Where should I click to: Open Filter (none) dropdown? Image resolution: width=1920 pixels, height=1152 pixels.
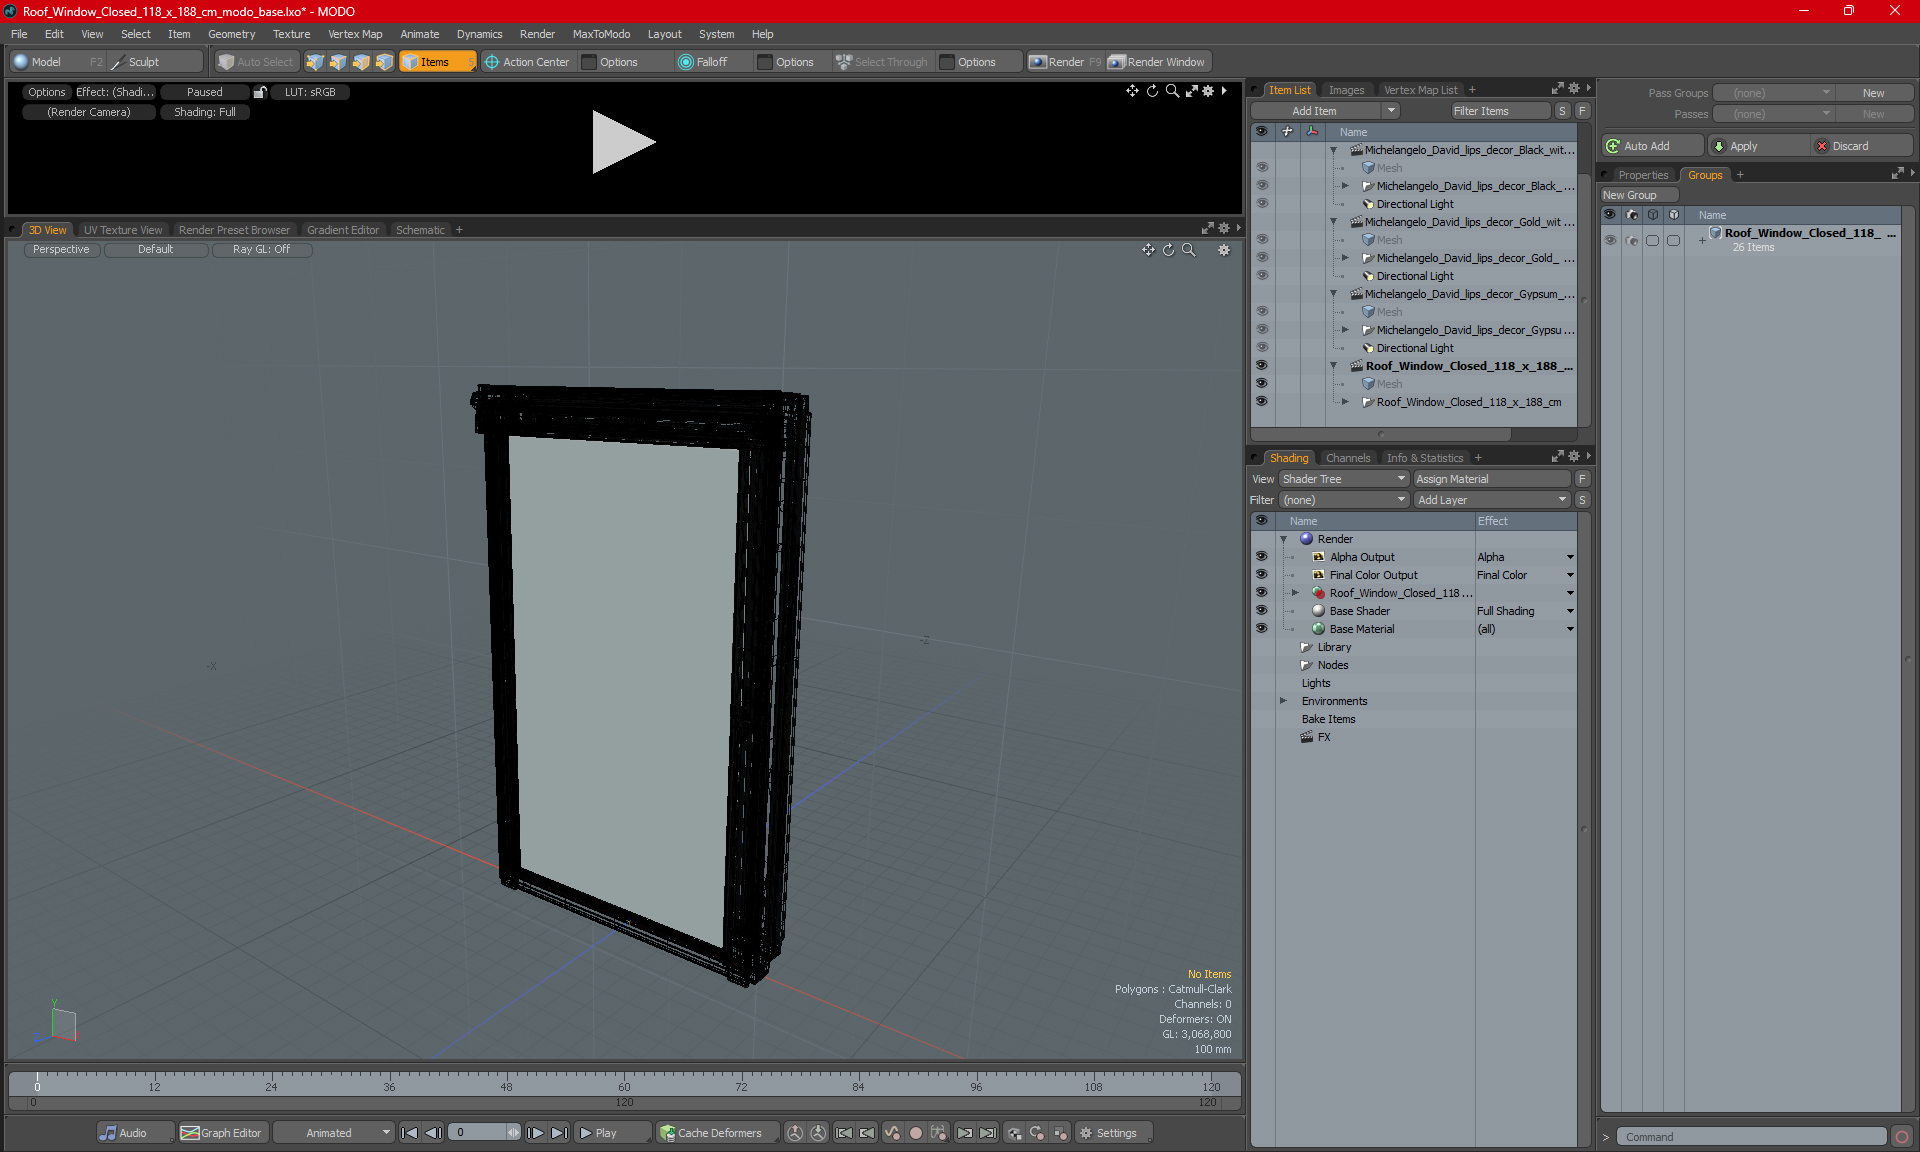[1343, 500]
